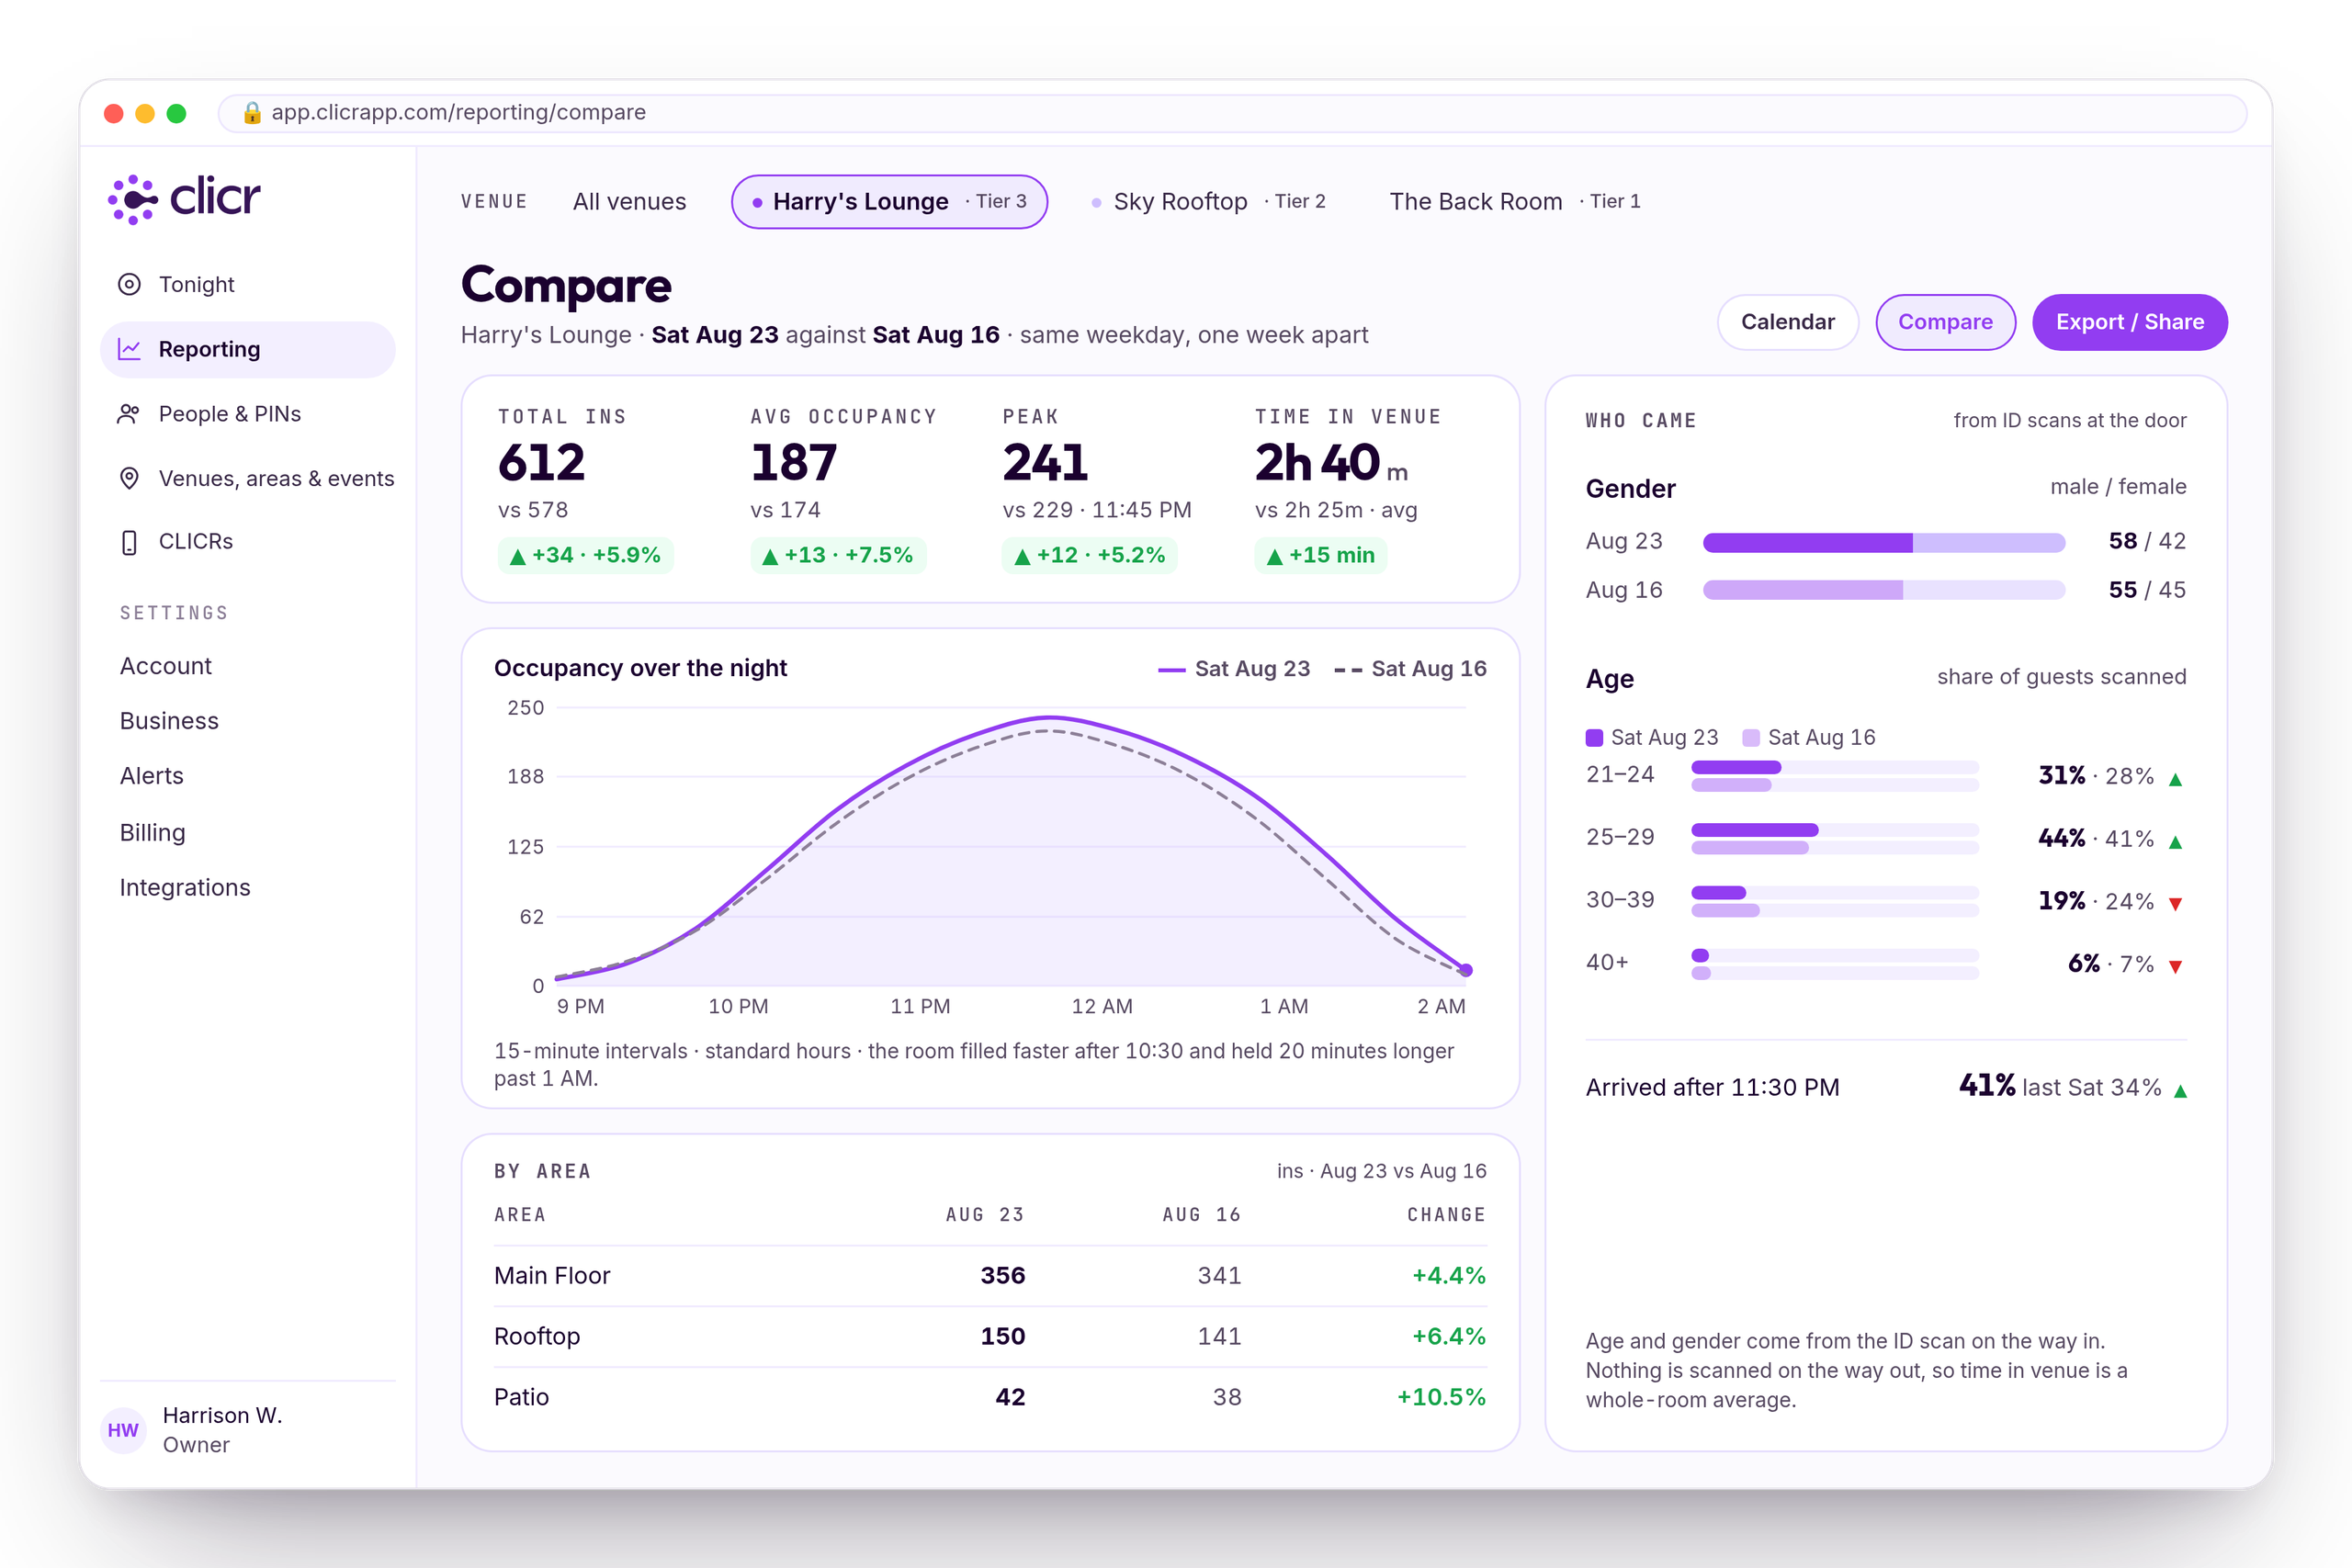2352x1568 pixels.
Task: Click the Sat Aug 16 age legend swatch
Action: 1751,738
